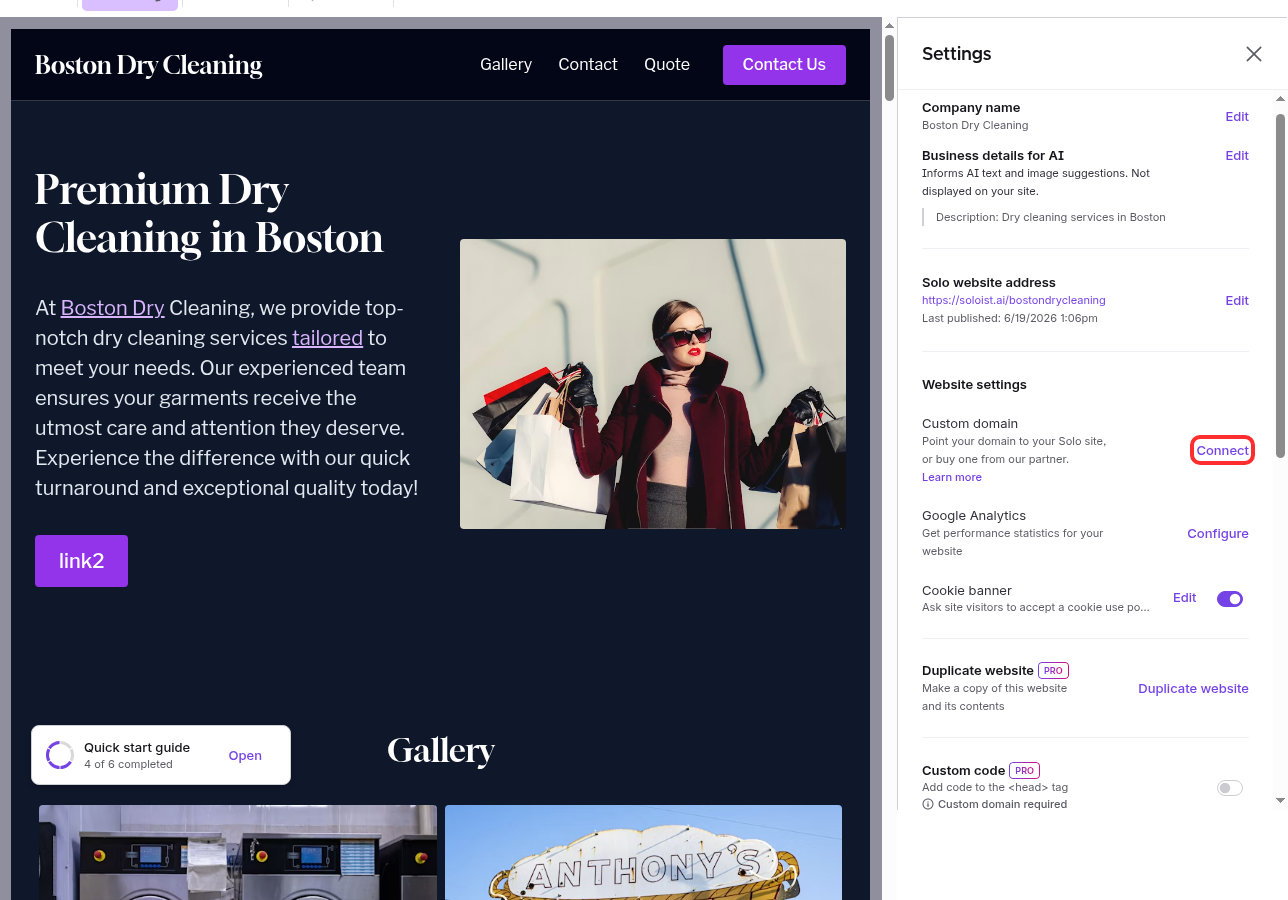1288x900 pixels.
Task: Click the woman with shopping bags image
Action: click(653, 384)
